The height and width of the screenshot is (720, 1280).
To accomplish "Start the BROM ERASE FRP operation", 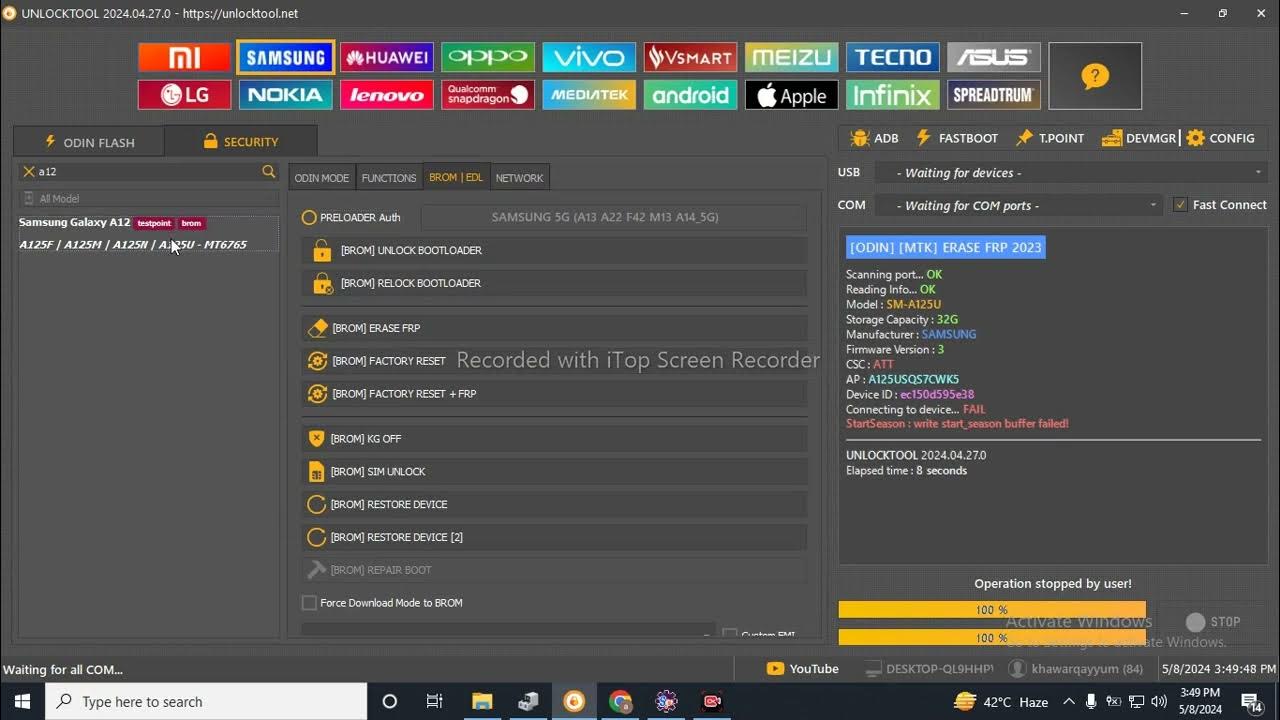I will (x=555, y=328).
